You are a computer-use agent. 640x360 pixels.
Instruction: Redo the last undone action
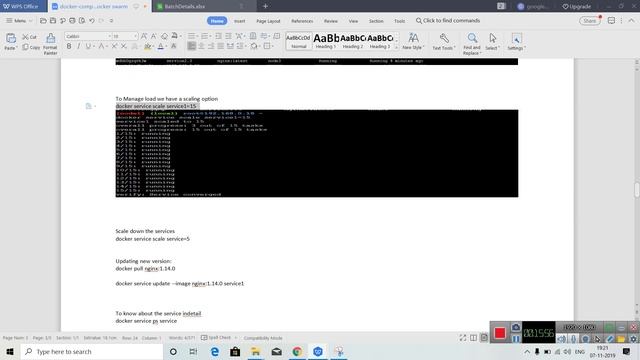coord(101,20)
